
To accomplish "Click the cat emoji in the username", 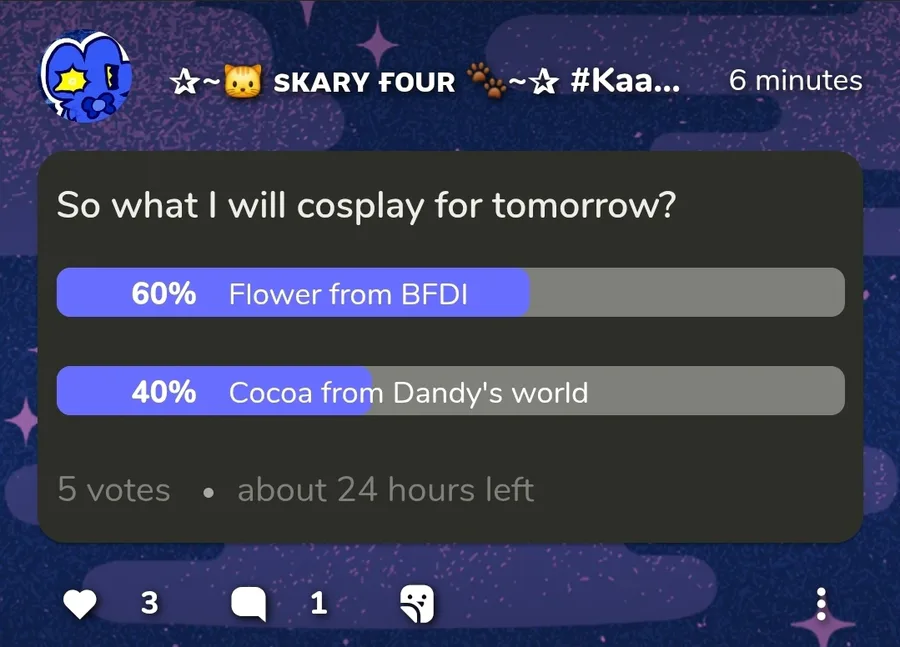I will coord(241,82).
